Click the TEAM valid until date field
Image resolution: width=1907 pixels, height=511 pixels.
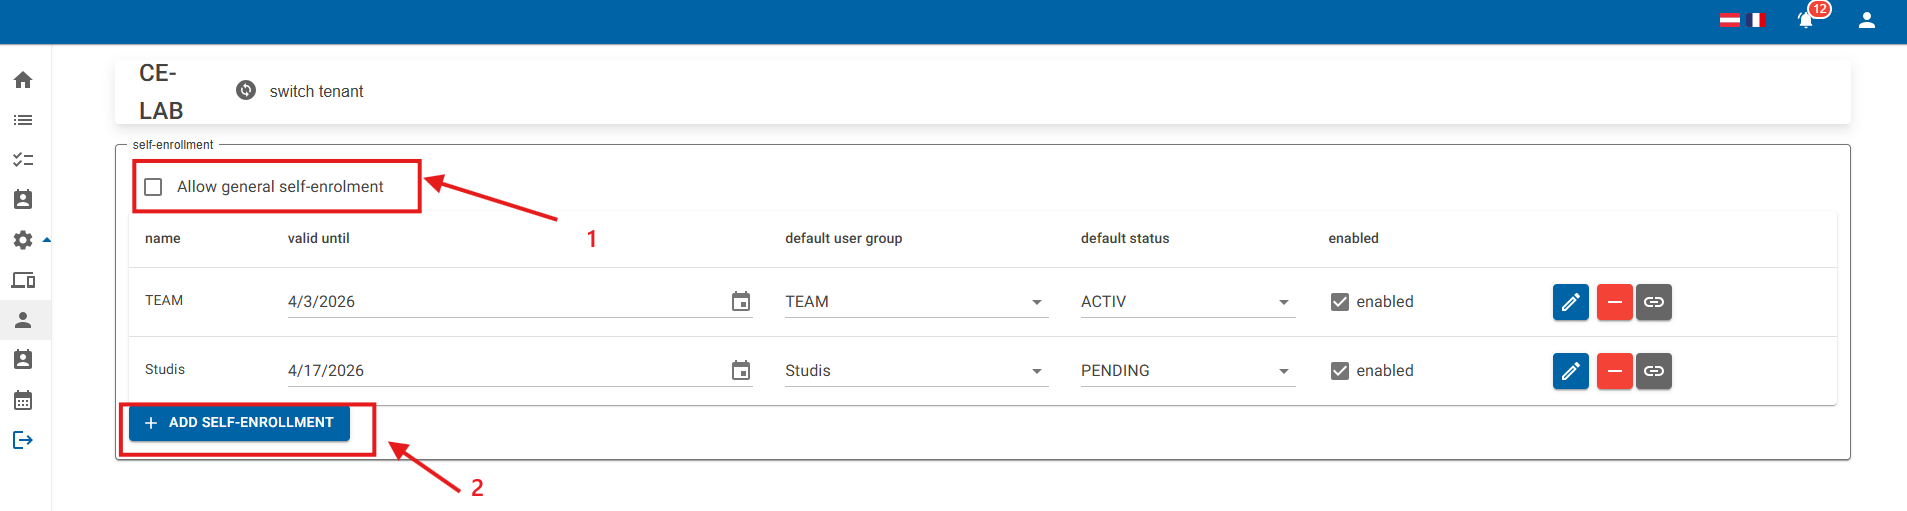[x=505, y=302]
